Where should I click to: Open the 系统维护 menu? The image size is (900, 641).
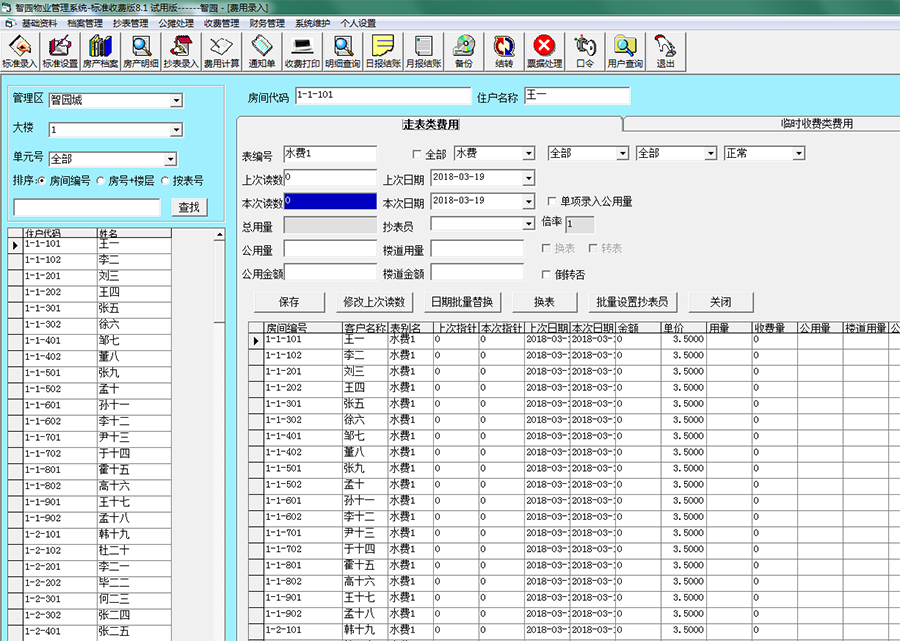[x=312, y=24]
